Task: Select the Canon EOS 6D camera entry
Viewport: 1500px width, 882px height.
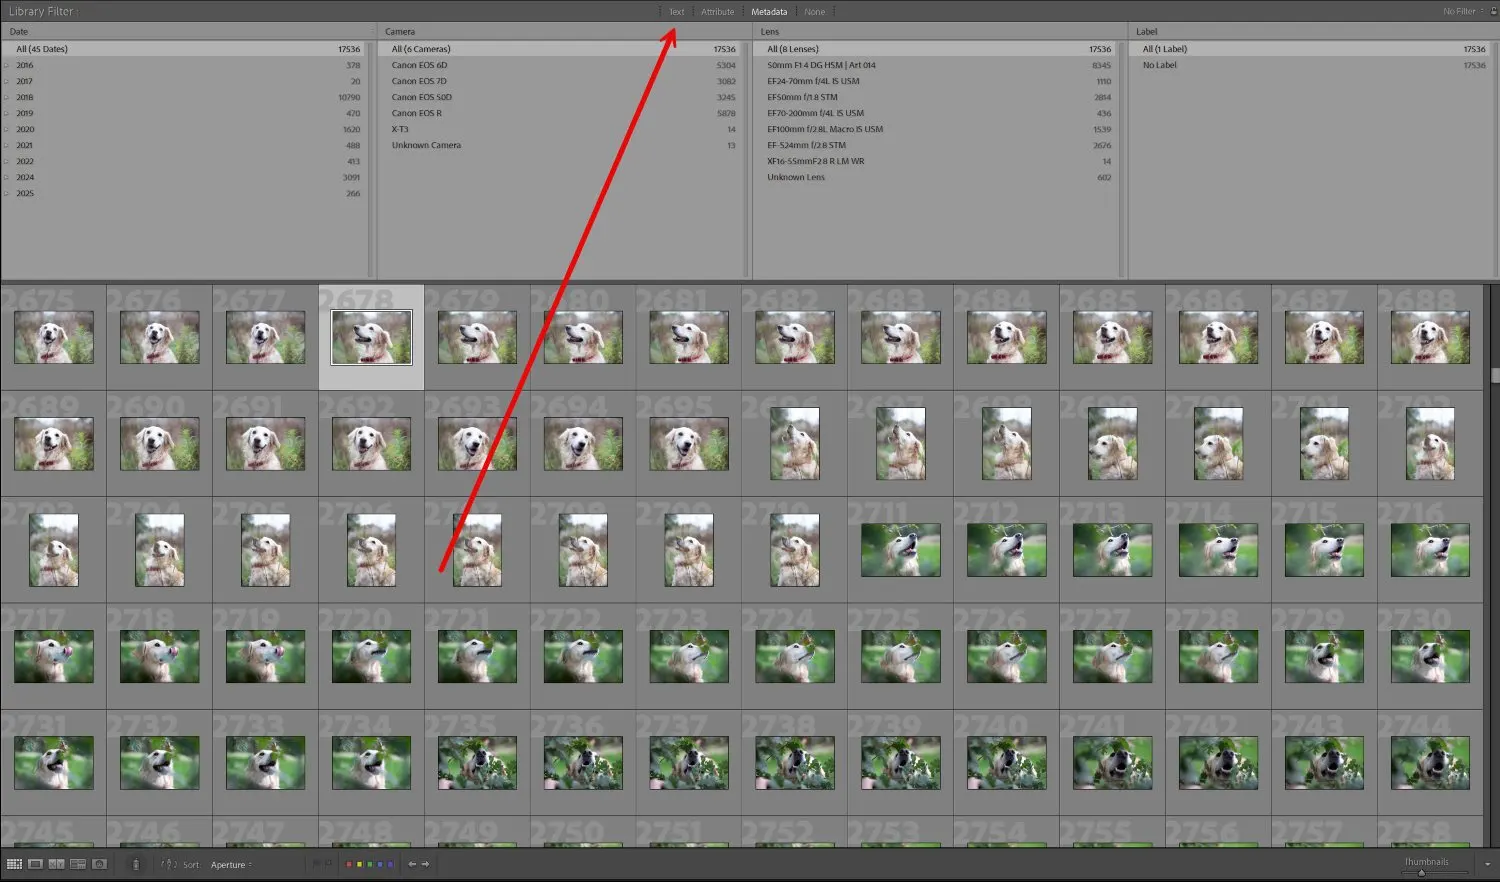Action: [x=418, y=64]
